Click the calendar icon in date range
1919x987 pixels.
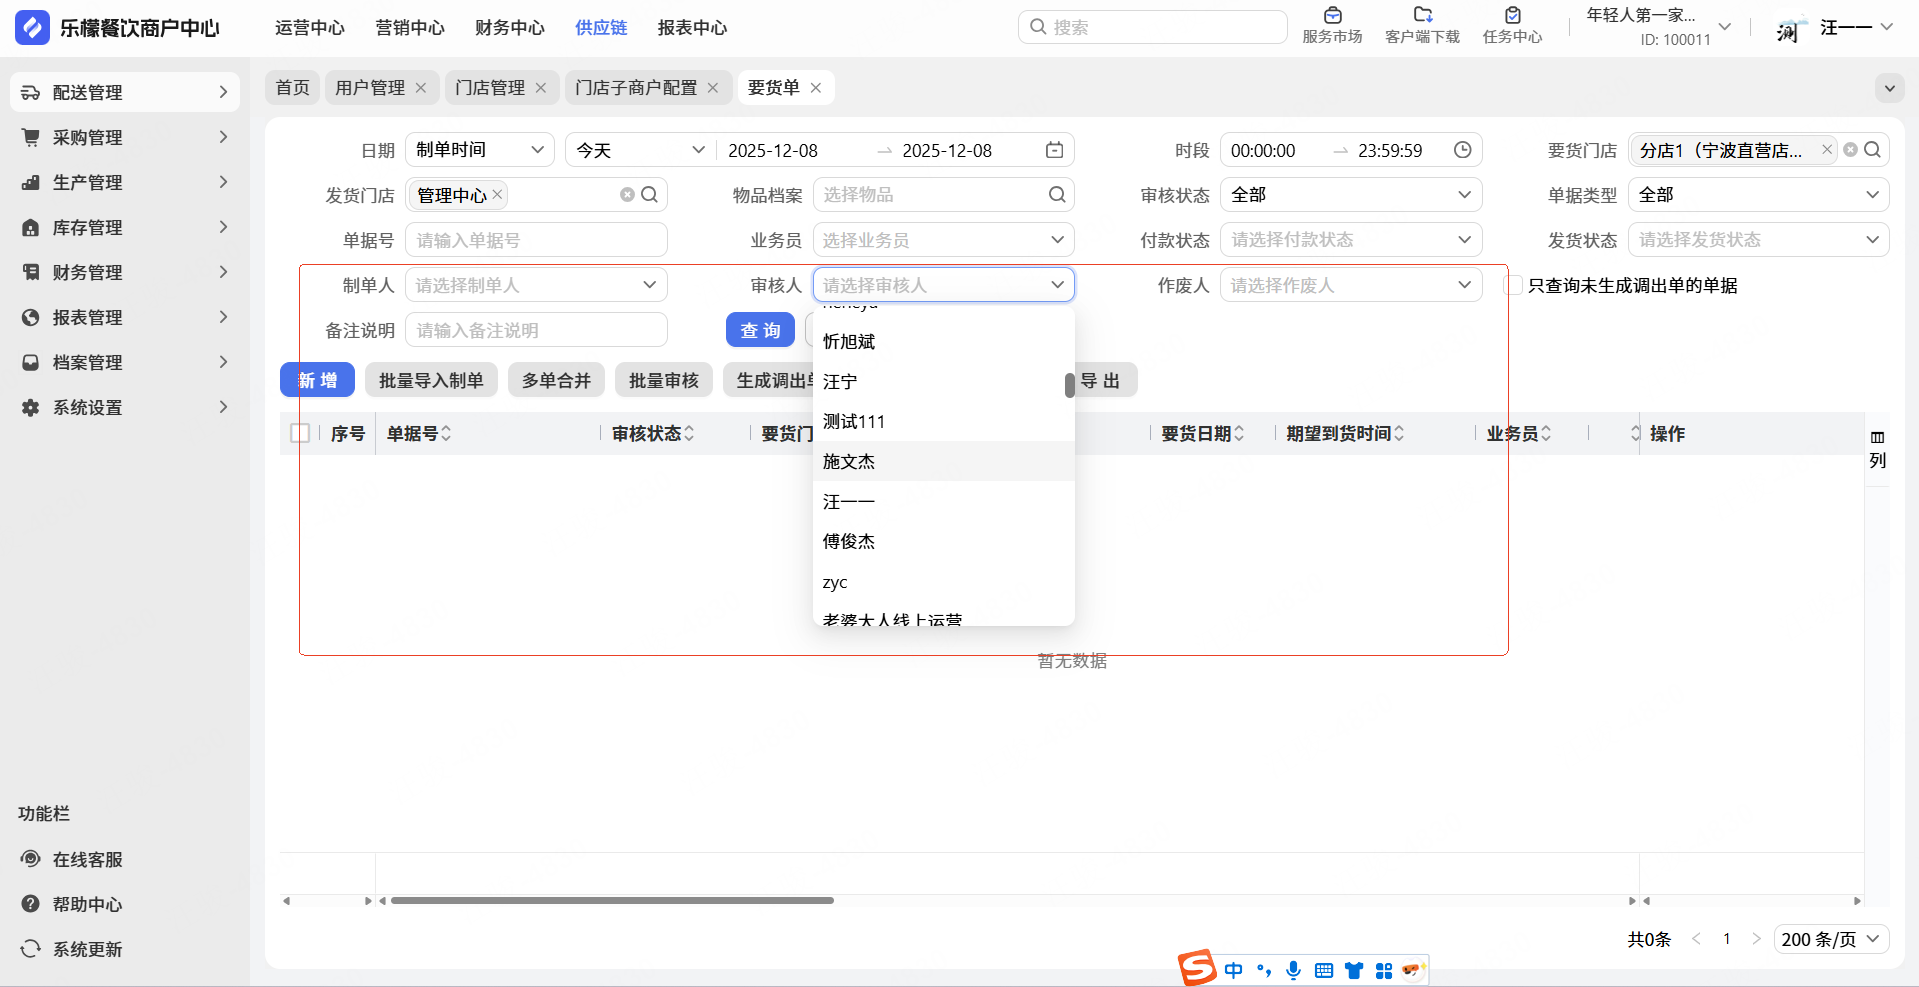click(1054, 150)
